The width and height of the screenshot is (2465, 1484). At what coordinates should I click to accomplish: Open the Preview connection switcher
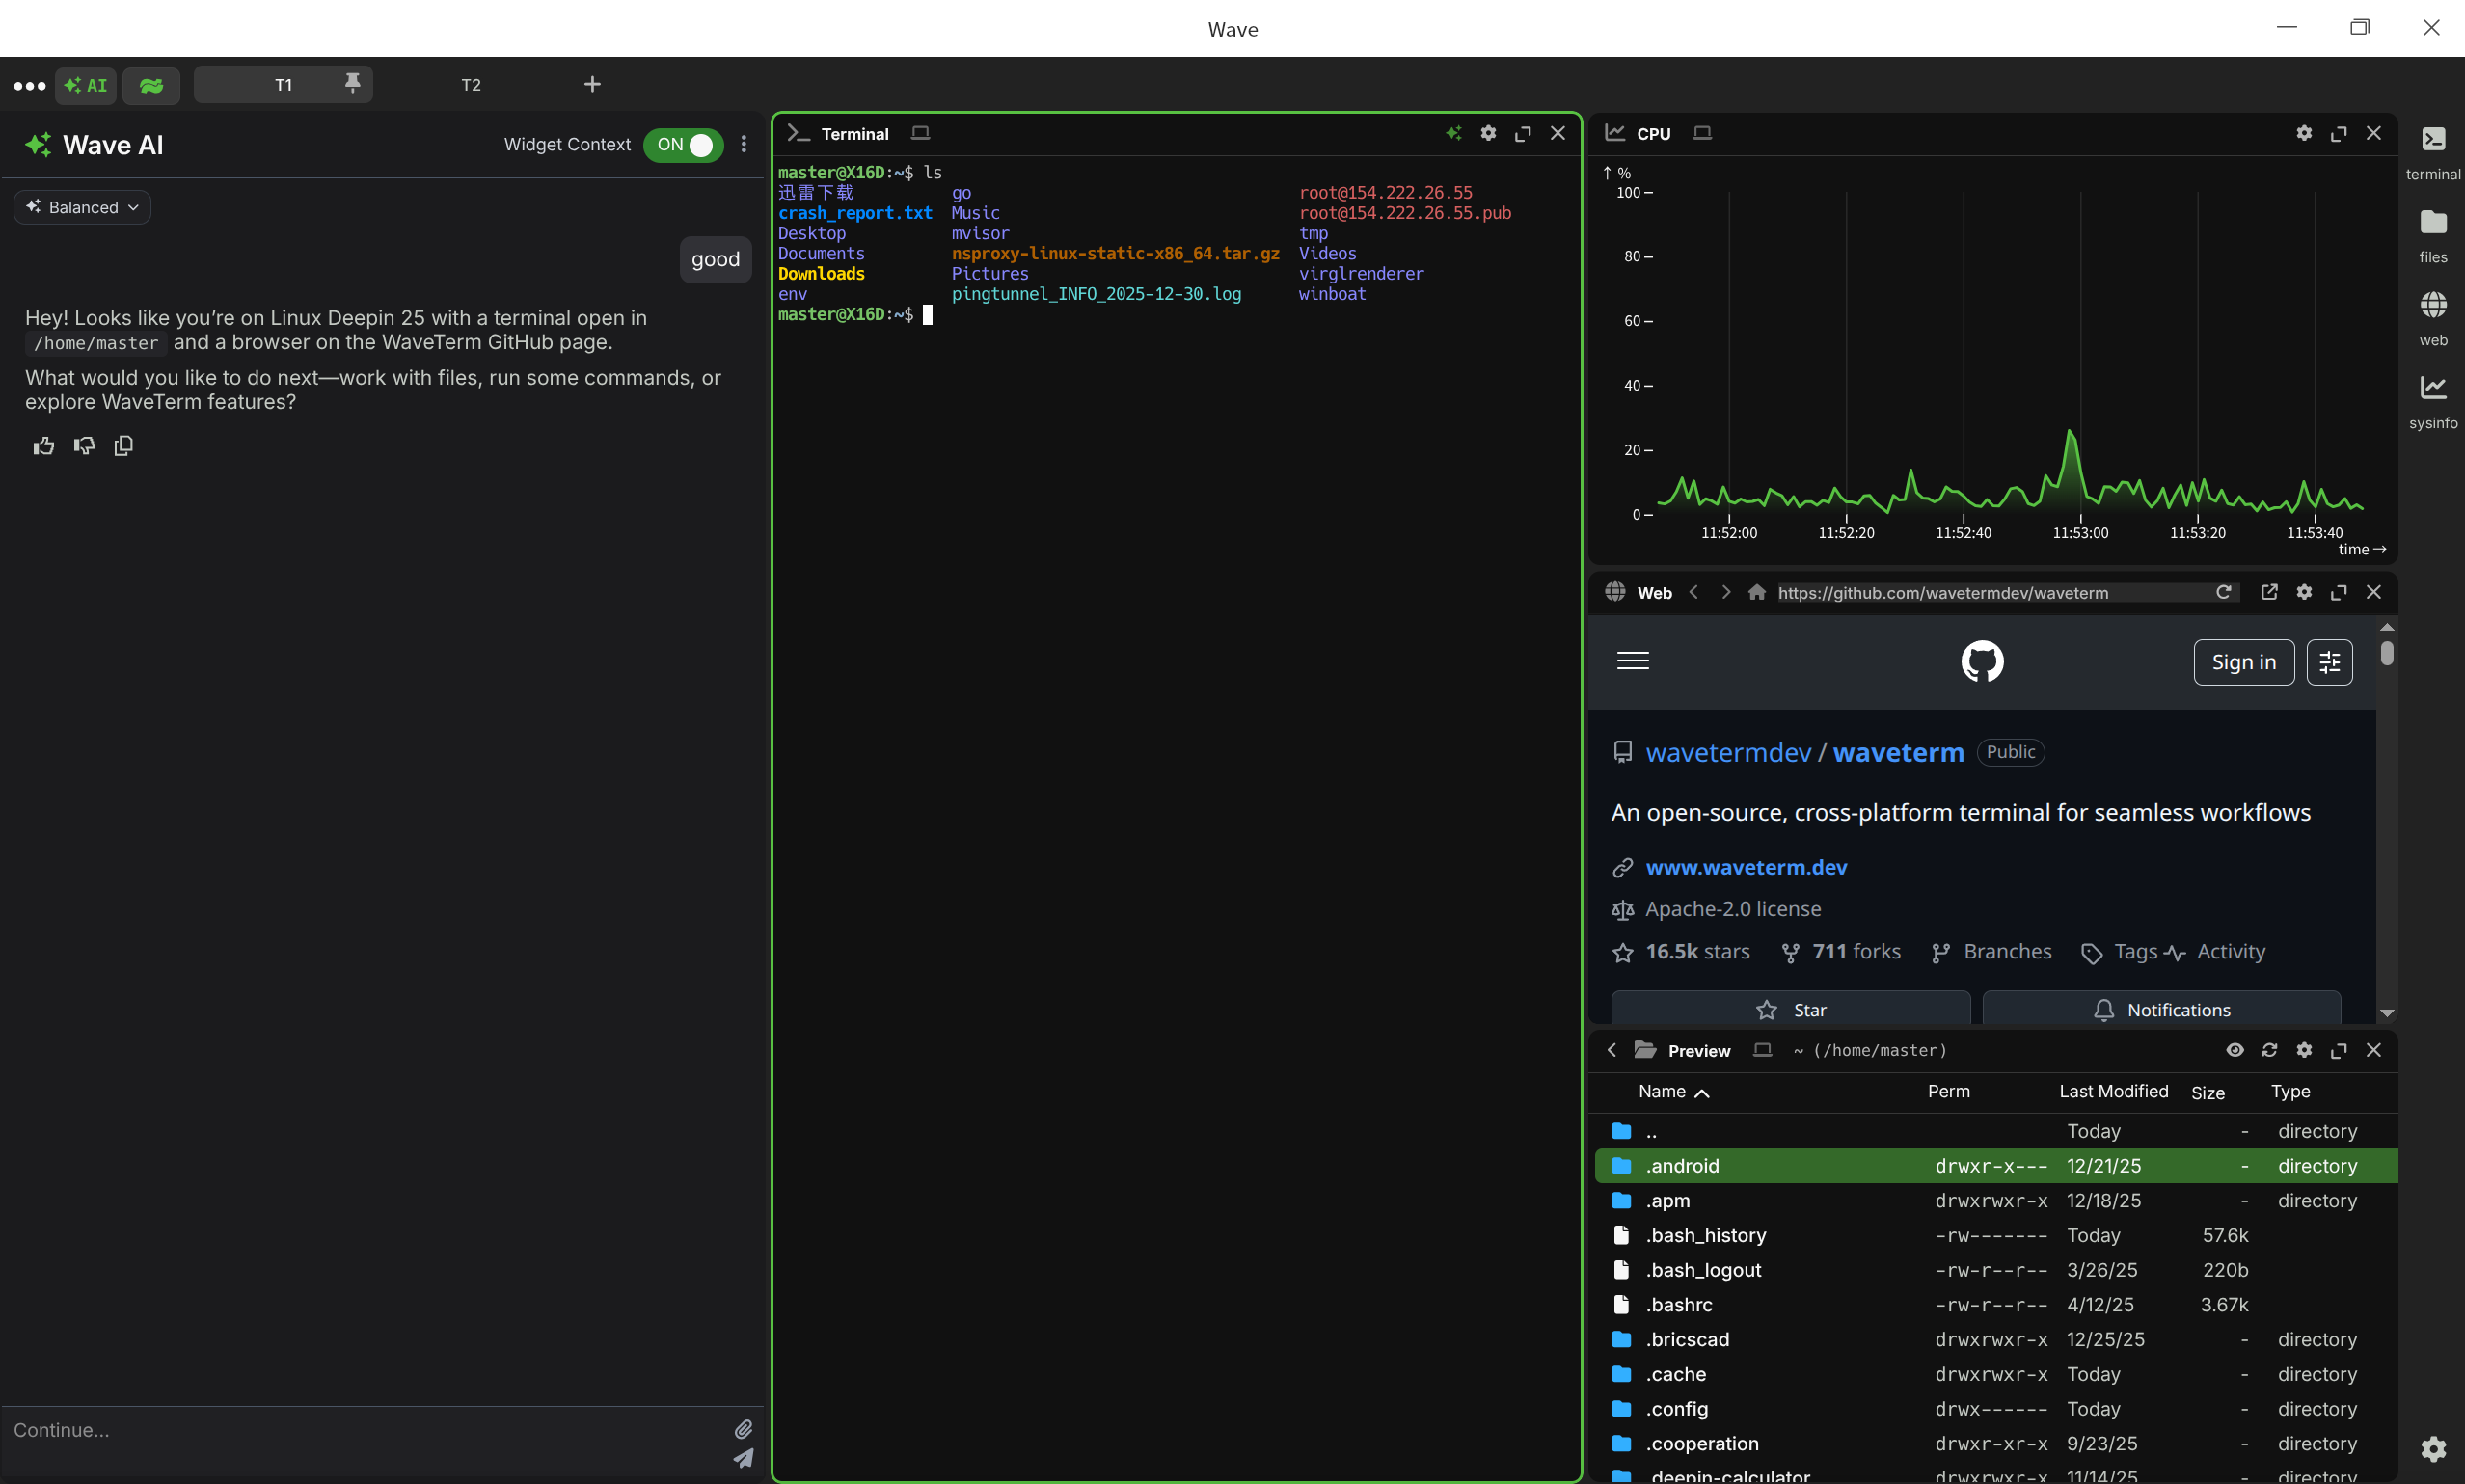coord(1762,1050)
